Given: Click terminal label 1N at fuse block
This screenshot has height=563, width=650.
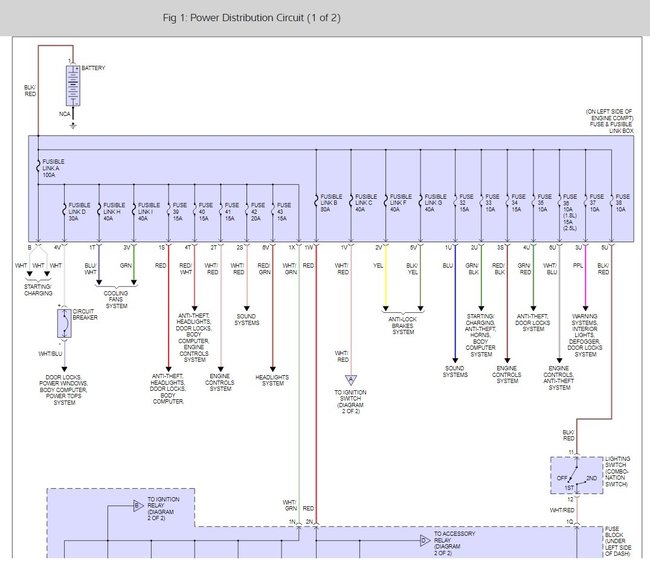Looking at the screenshot, I should [292, 522].
